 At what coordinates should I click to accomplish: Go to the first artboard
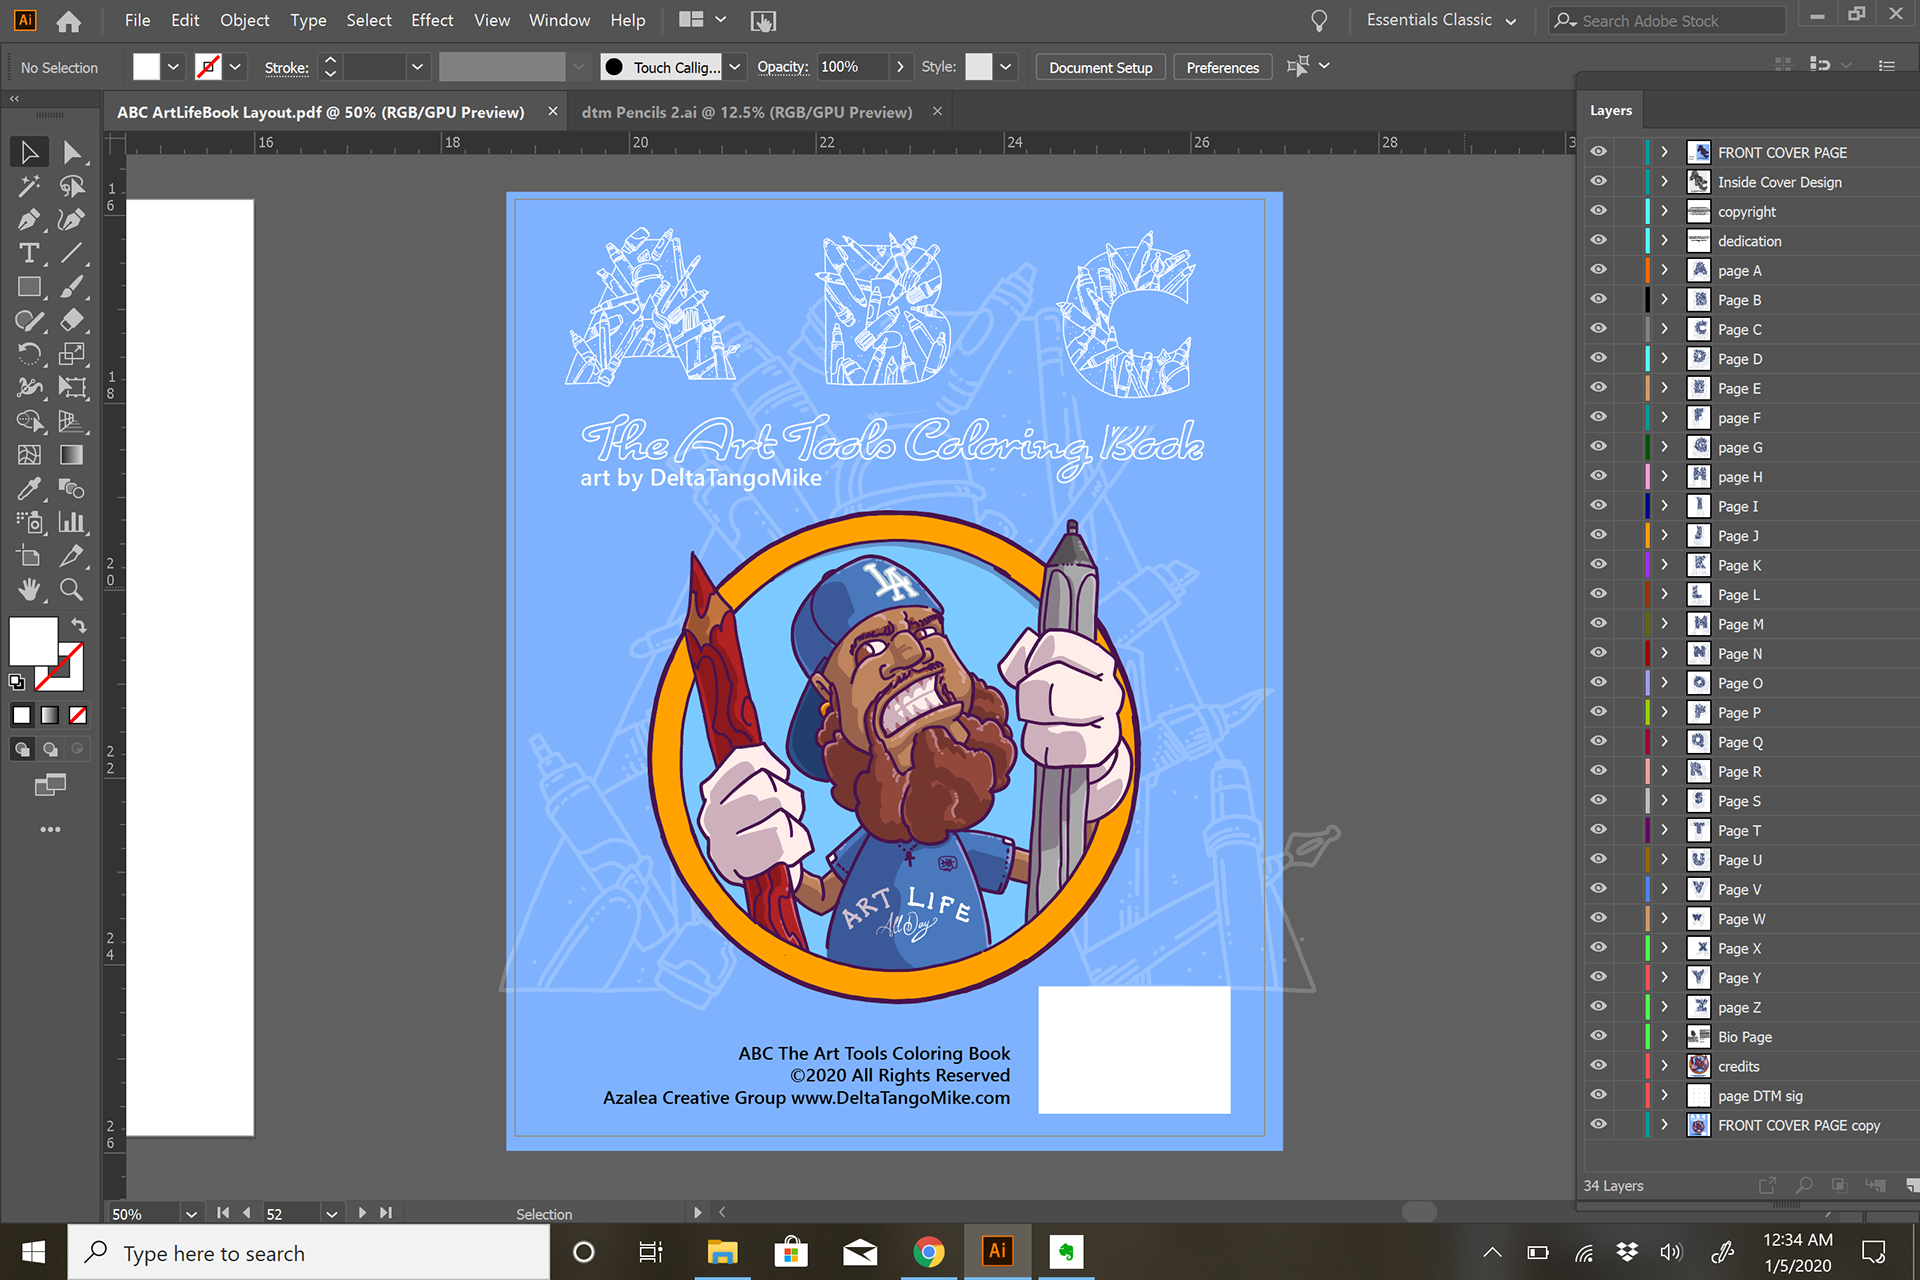223,1213
